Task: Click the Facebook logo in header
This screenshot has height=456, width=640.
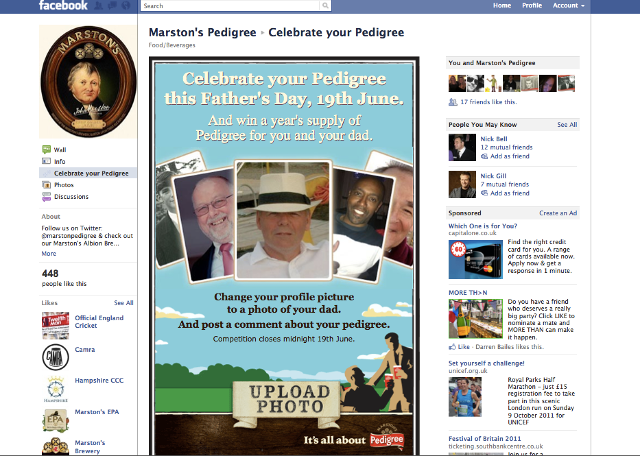Action: click(63, 5)
